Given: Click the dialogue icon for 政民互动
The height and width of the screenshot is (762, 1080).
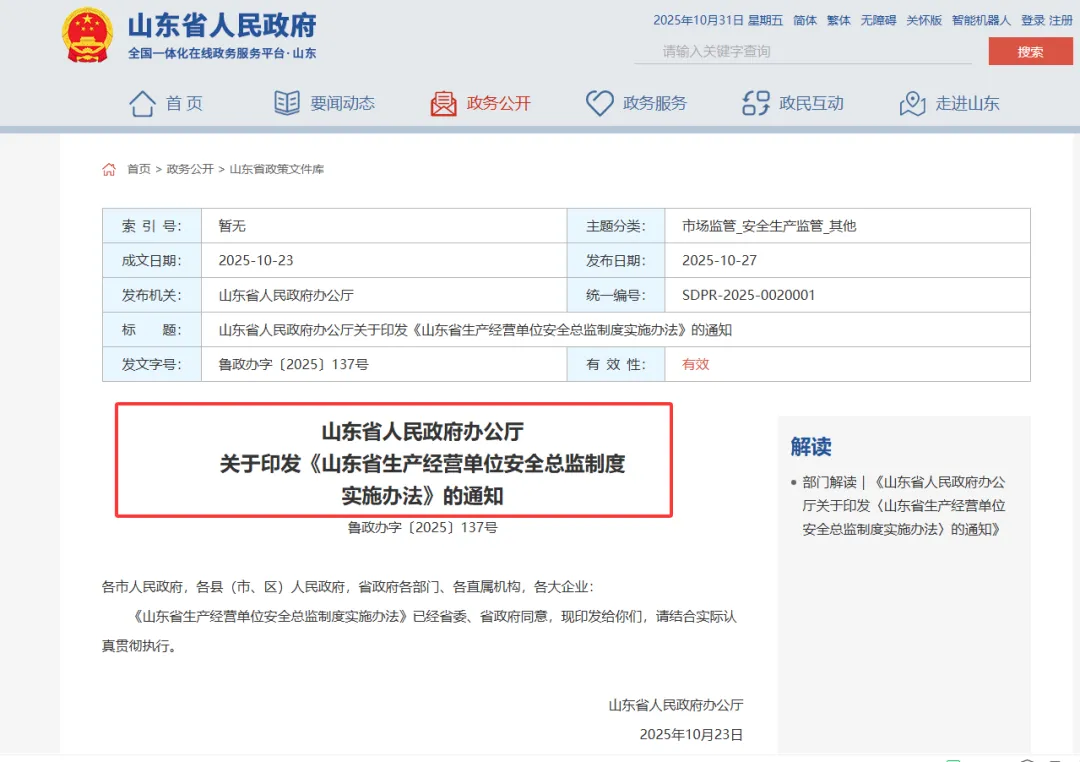Looking at the screenshot, I should [x=755, y=101].
